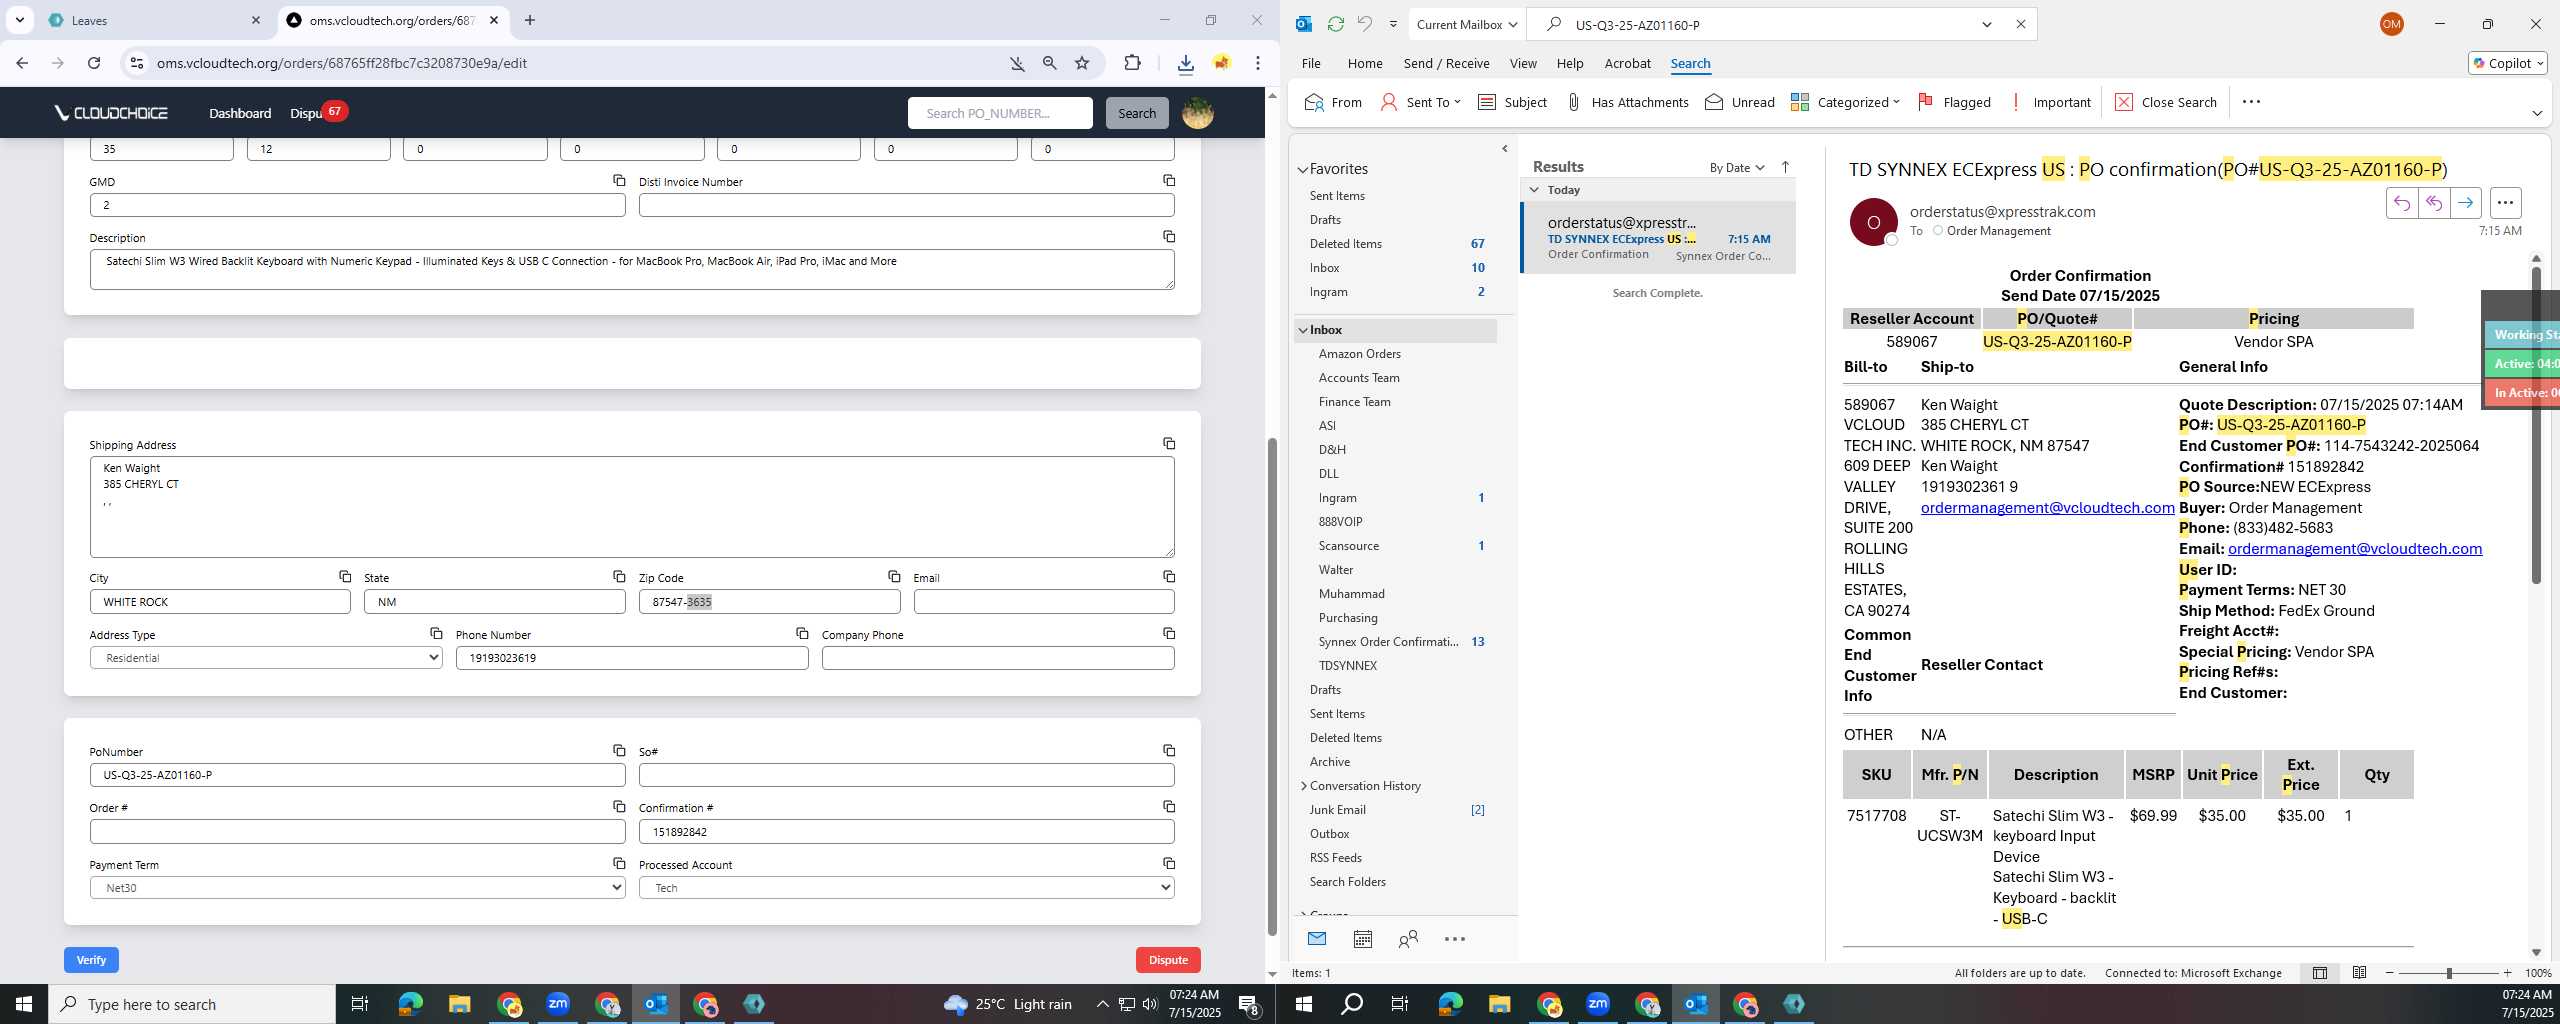The height and width of the screenshot is (1024, 2560).
Task: Click the Outlook Reply All icon
Action: [2433, 203]
